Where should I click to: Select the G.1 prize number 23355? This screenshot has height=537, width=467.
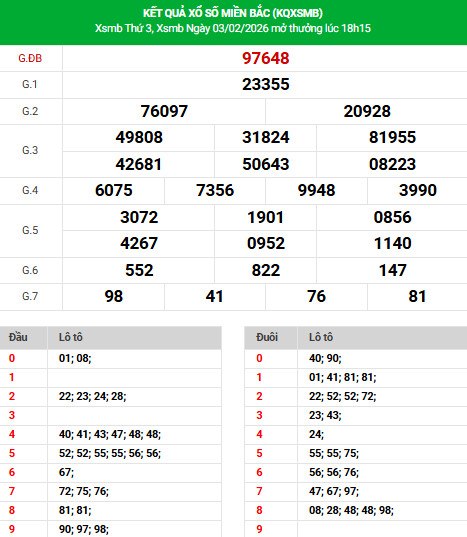click(x=266, y=84)
